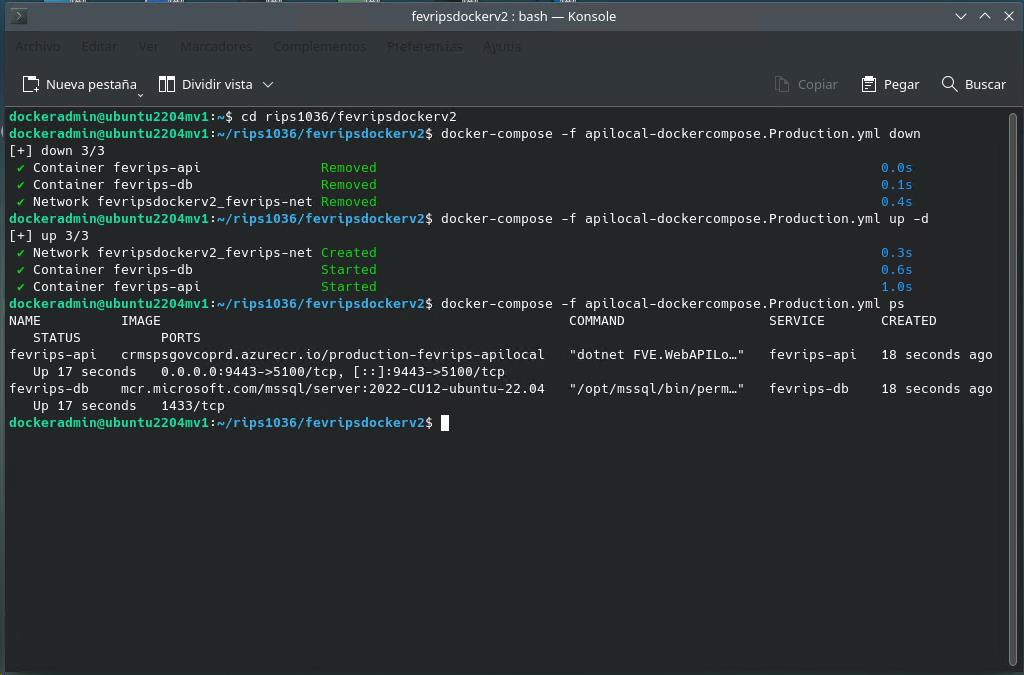
Task: Click the command '"dotnet FVE.WebAPILo…"'
Action: coord(656,354)
